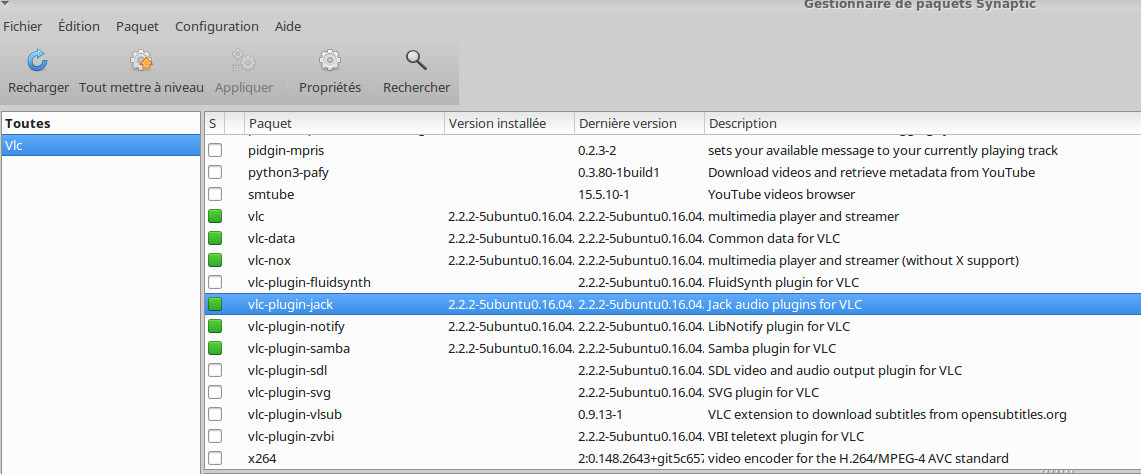Open the Édition menu

79,26
